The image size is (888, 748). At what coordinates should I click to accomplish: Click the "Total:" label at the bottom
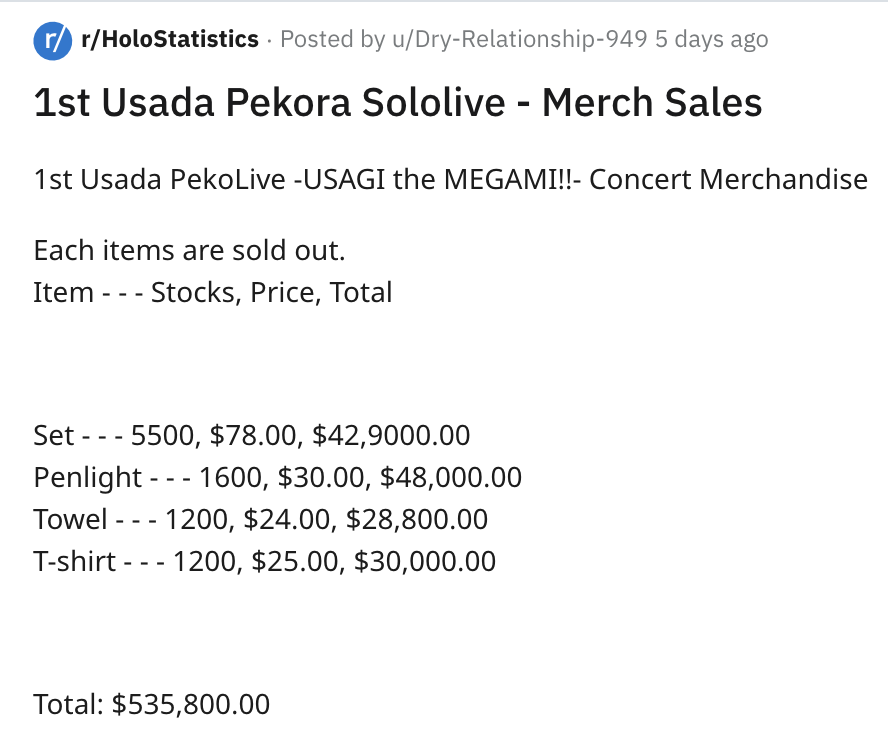point(68,704)
